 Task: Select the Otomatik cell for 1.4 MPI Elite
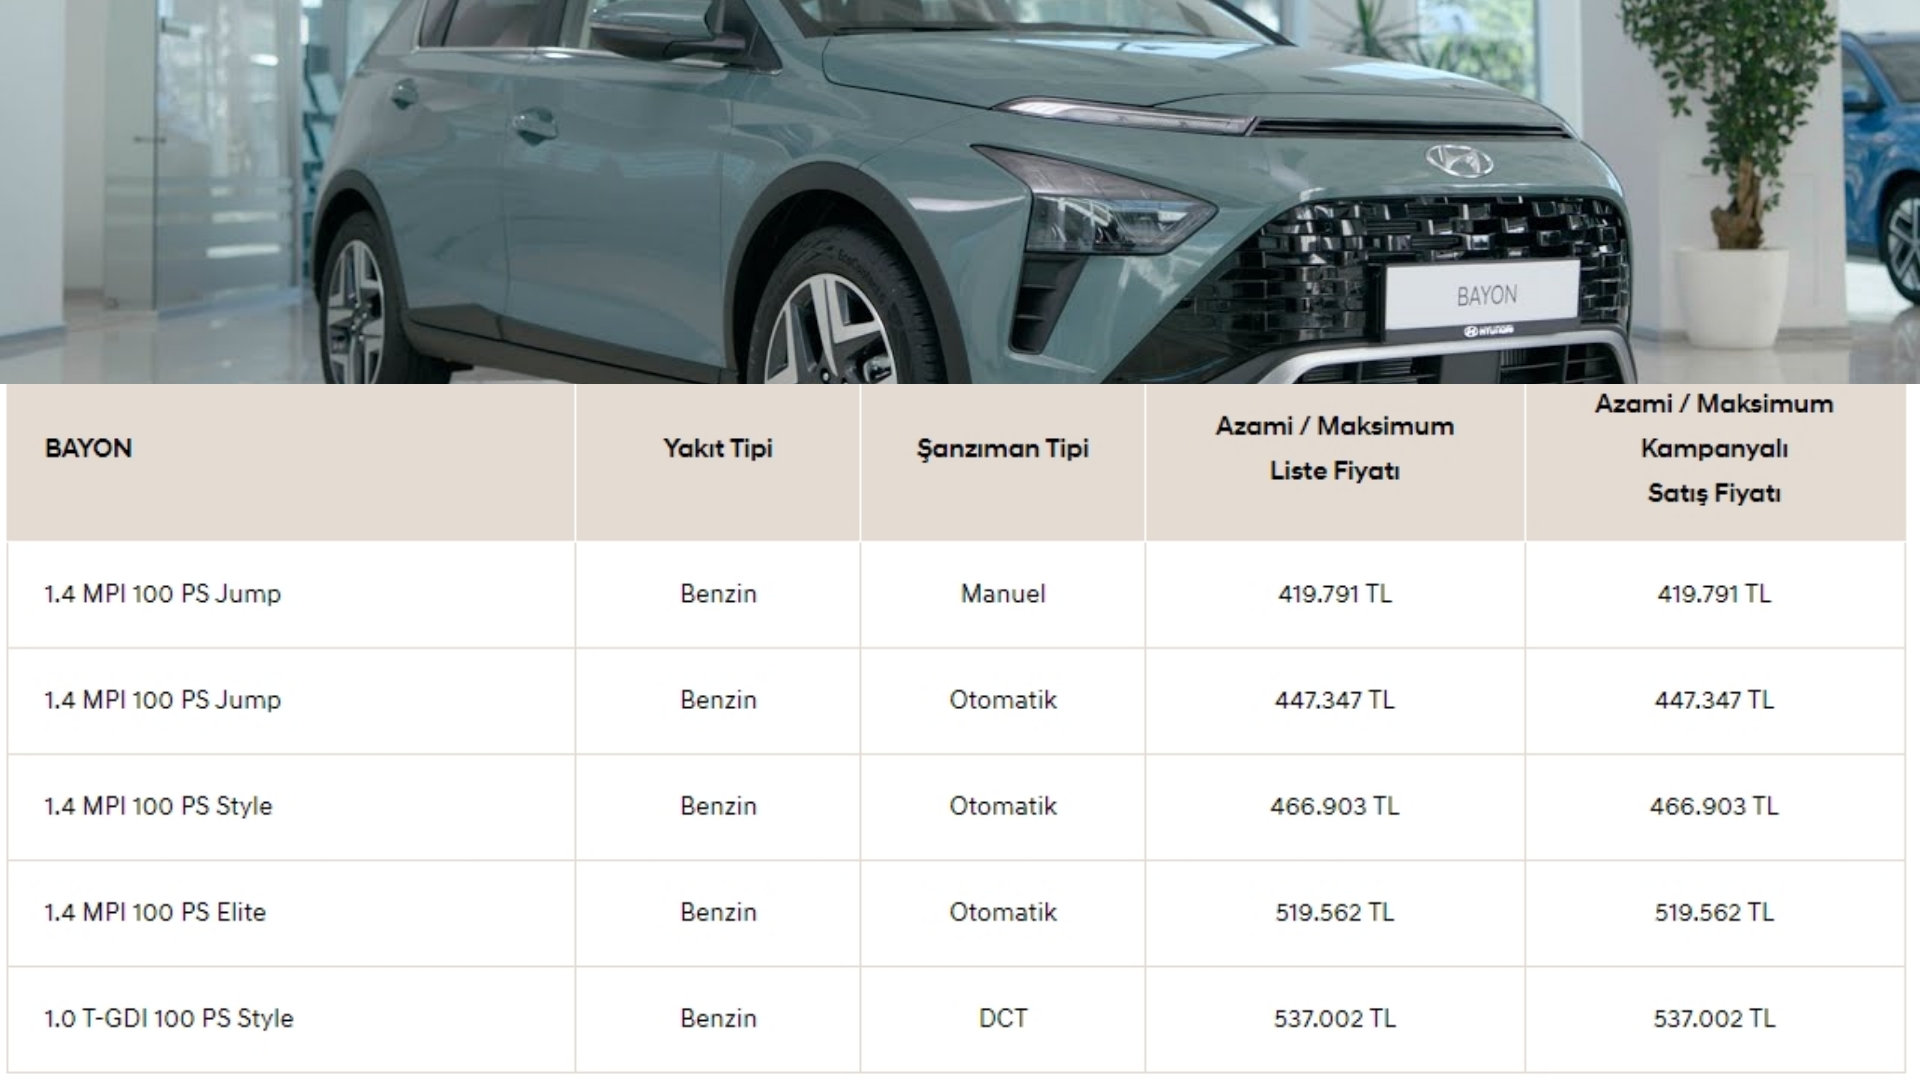(1001, 912)
